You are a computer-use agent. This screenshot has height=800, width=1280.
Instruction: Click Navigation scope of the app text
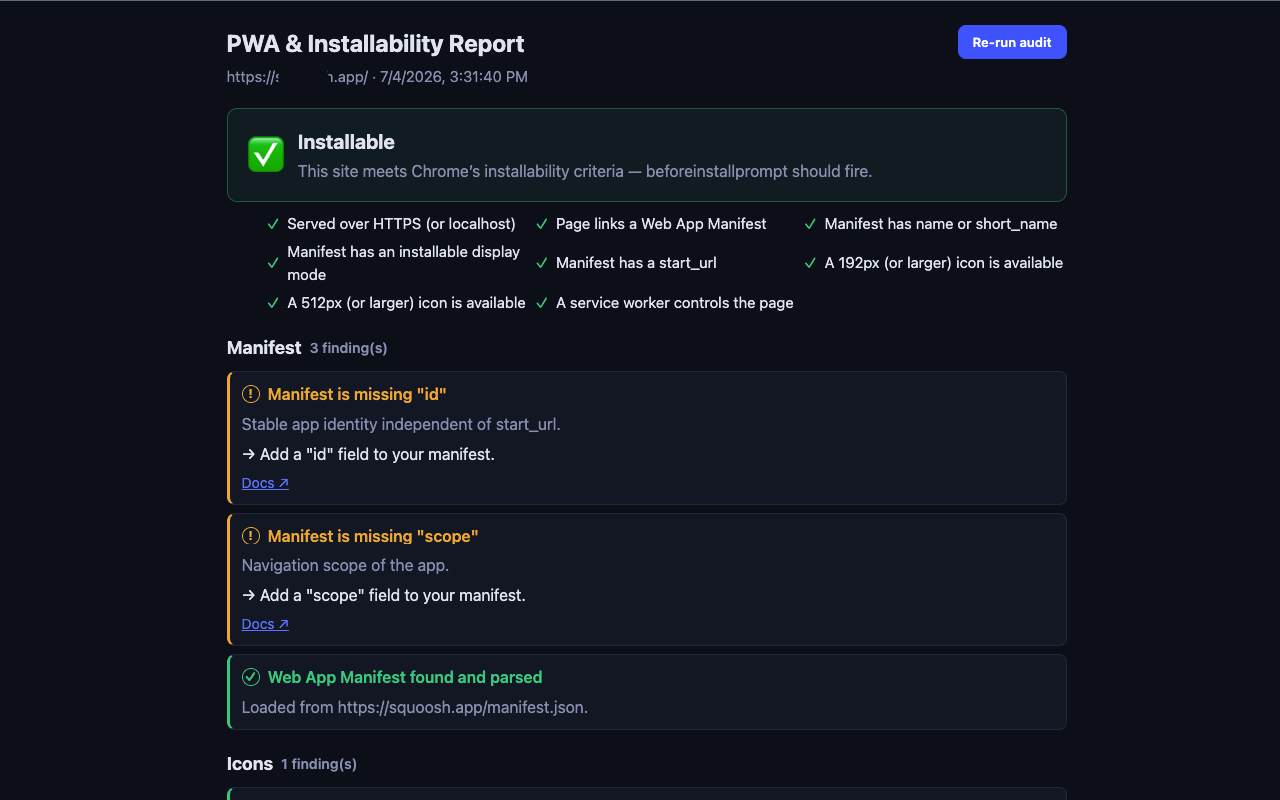(345, 565)
